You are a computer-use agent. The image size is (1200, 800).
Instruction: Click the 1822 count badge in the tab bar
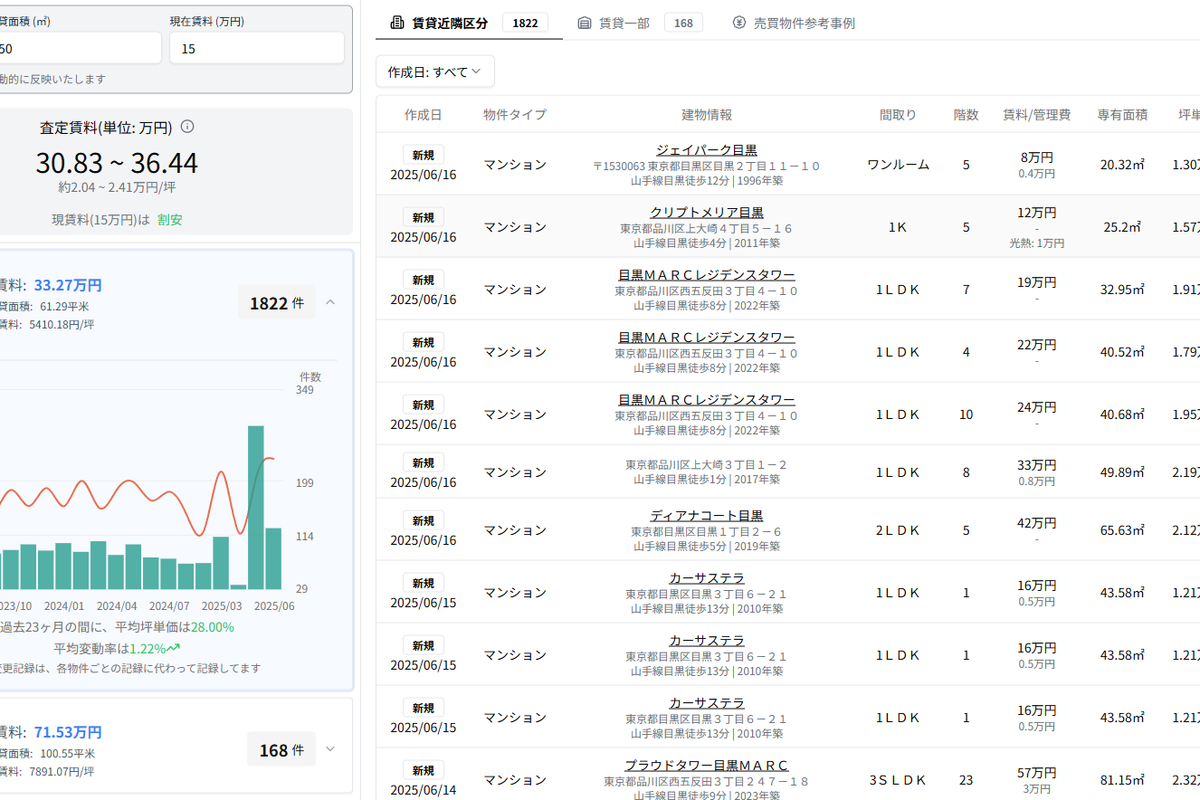pos(528,22)
